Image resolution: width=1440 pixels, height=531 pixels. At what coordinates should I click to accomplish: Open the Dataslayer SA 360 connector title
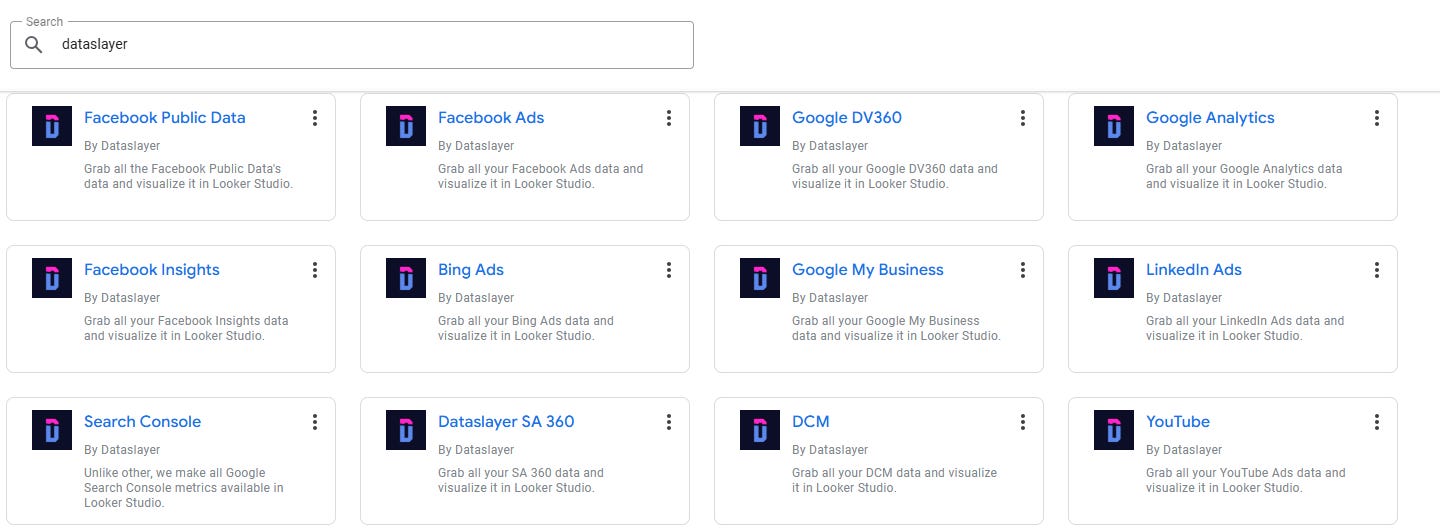coord(506,422)
